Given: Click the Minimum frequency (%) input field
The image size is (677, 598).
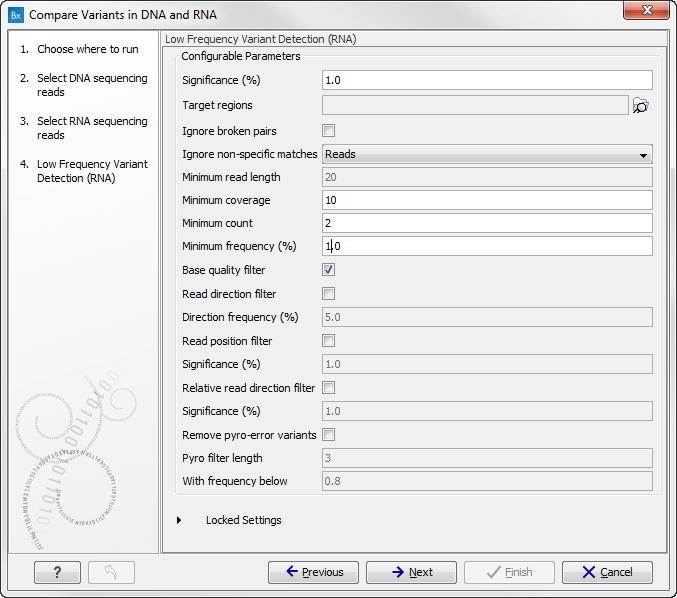Looking at the screenshot, I should [x=487, y=246].
